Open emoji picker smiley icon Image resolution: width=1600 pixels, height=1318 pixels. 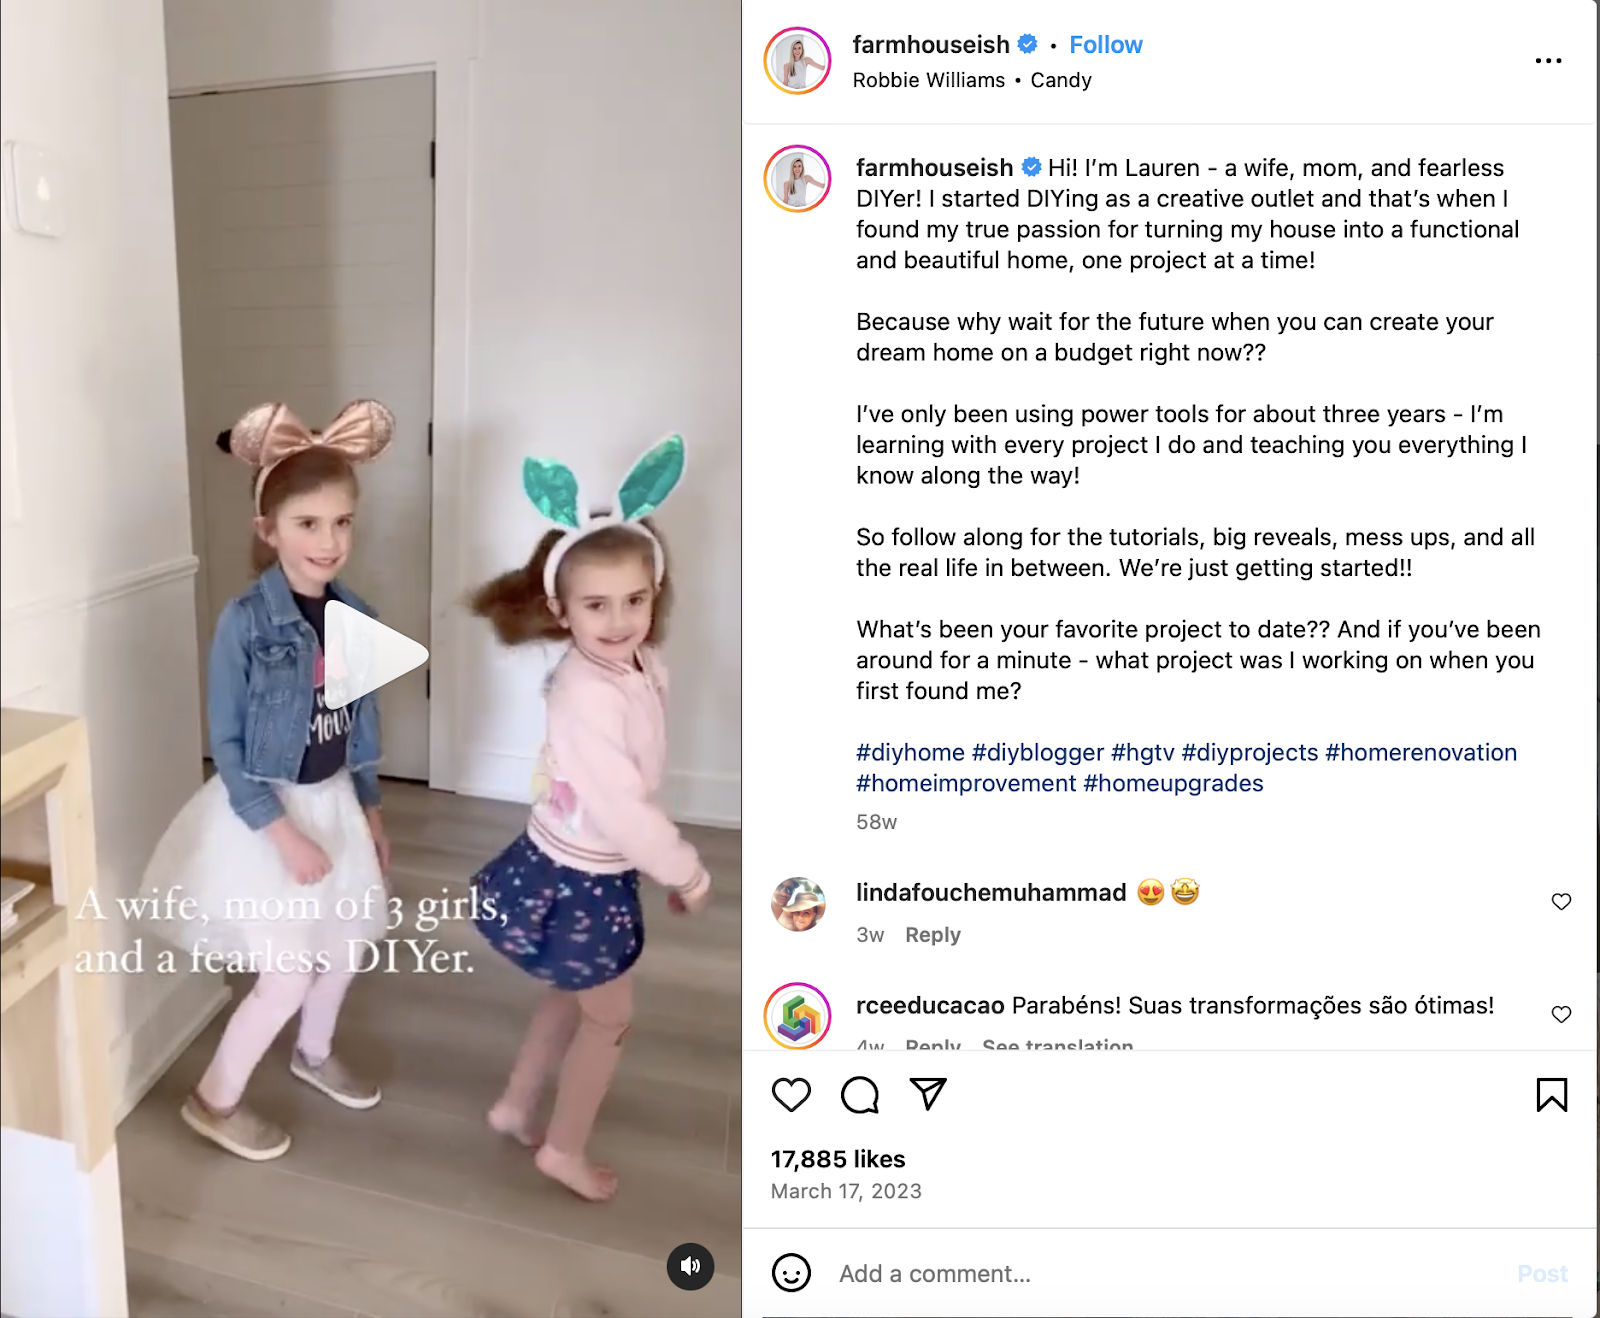791,1273
